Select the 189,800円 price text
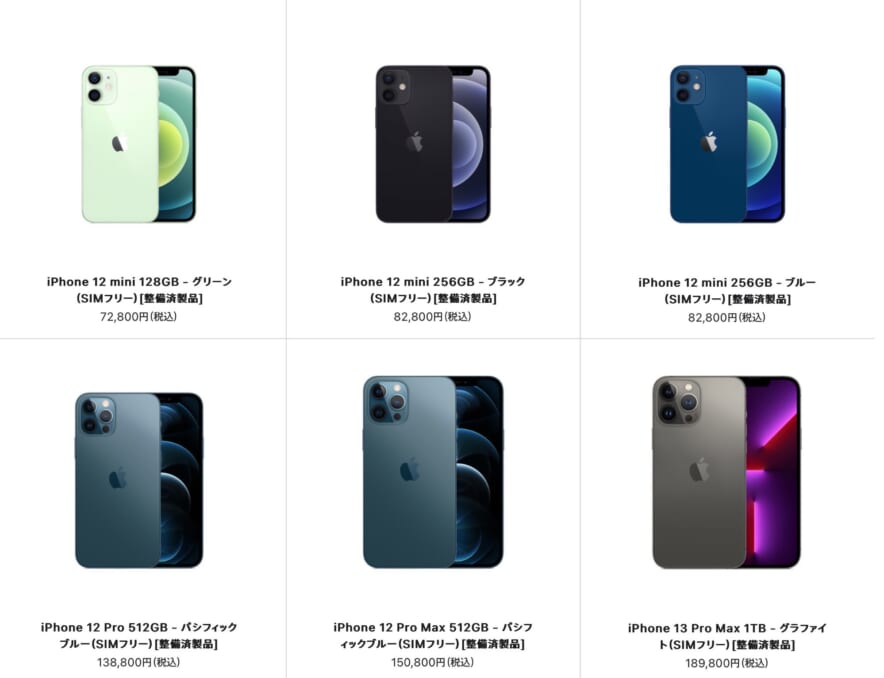884x678 pixels. [727, 663]
